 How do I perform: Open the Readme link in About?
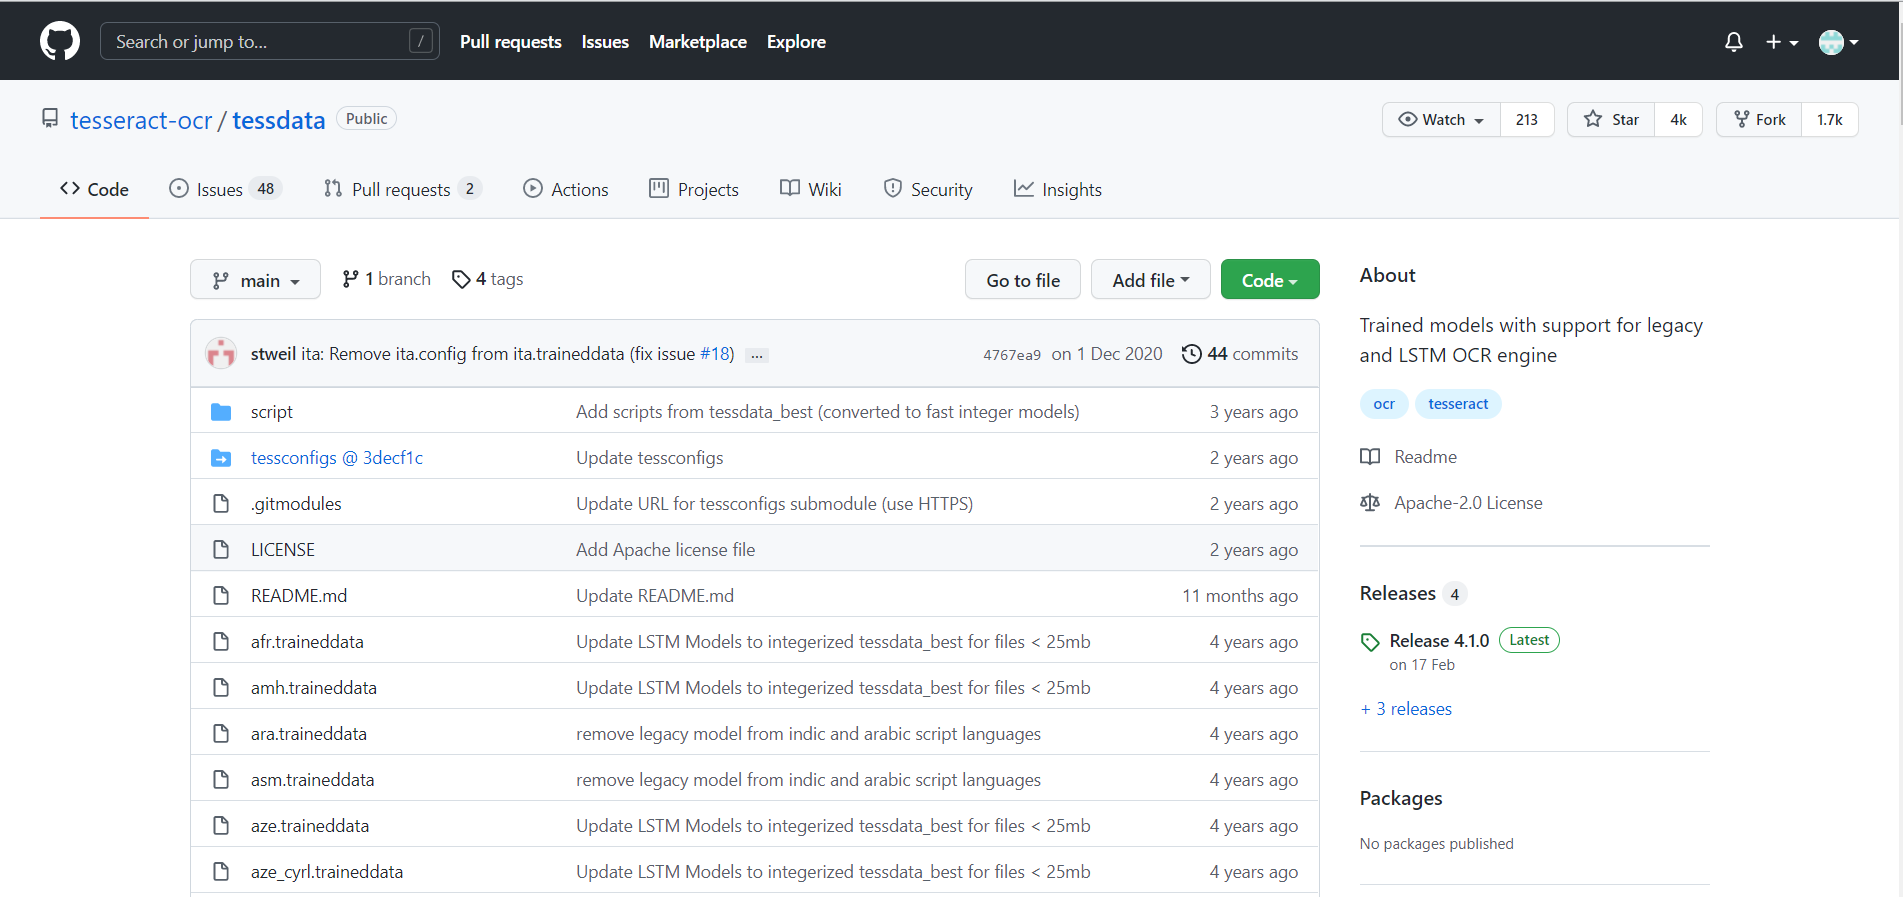[1409, 457]
